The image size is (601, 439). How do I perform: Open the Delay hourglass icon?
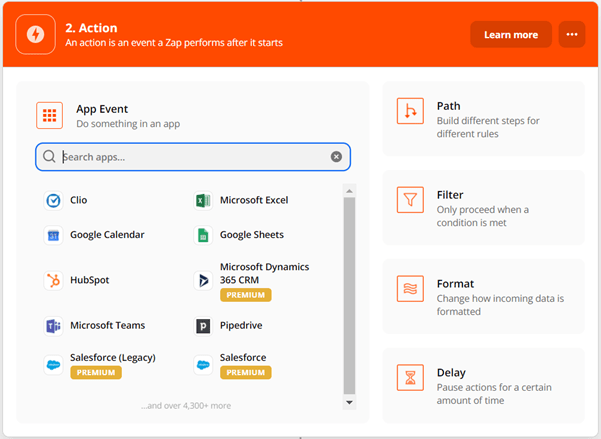[410, 378]
